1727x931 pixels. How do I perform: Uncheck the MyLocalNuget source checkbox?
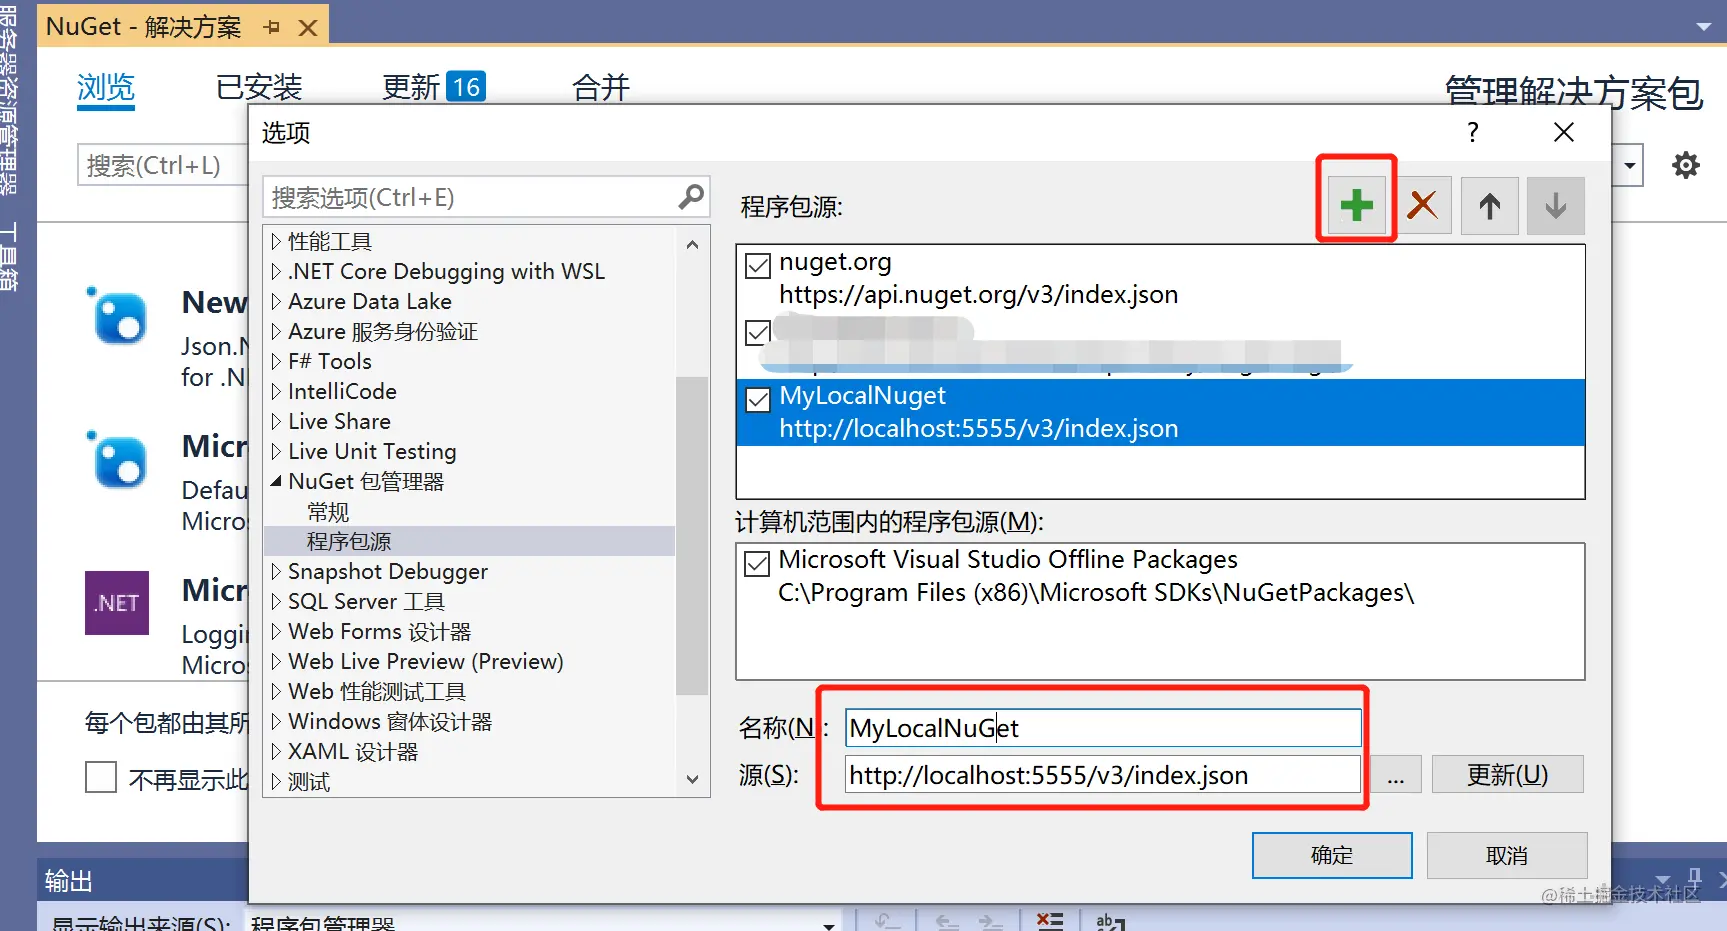(x=758, y=399)
